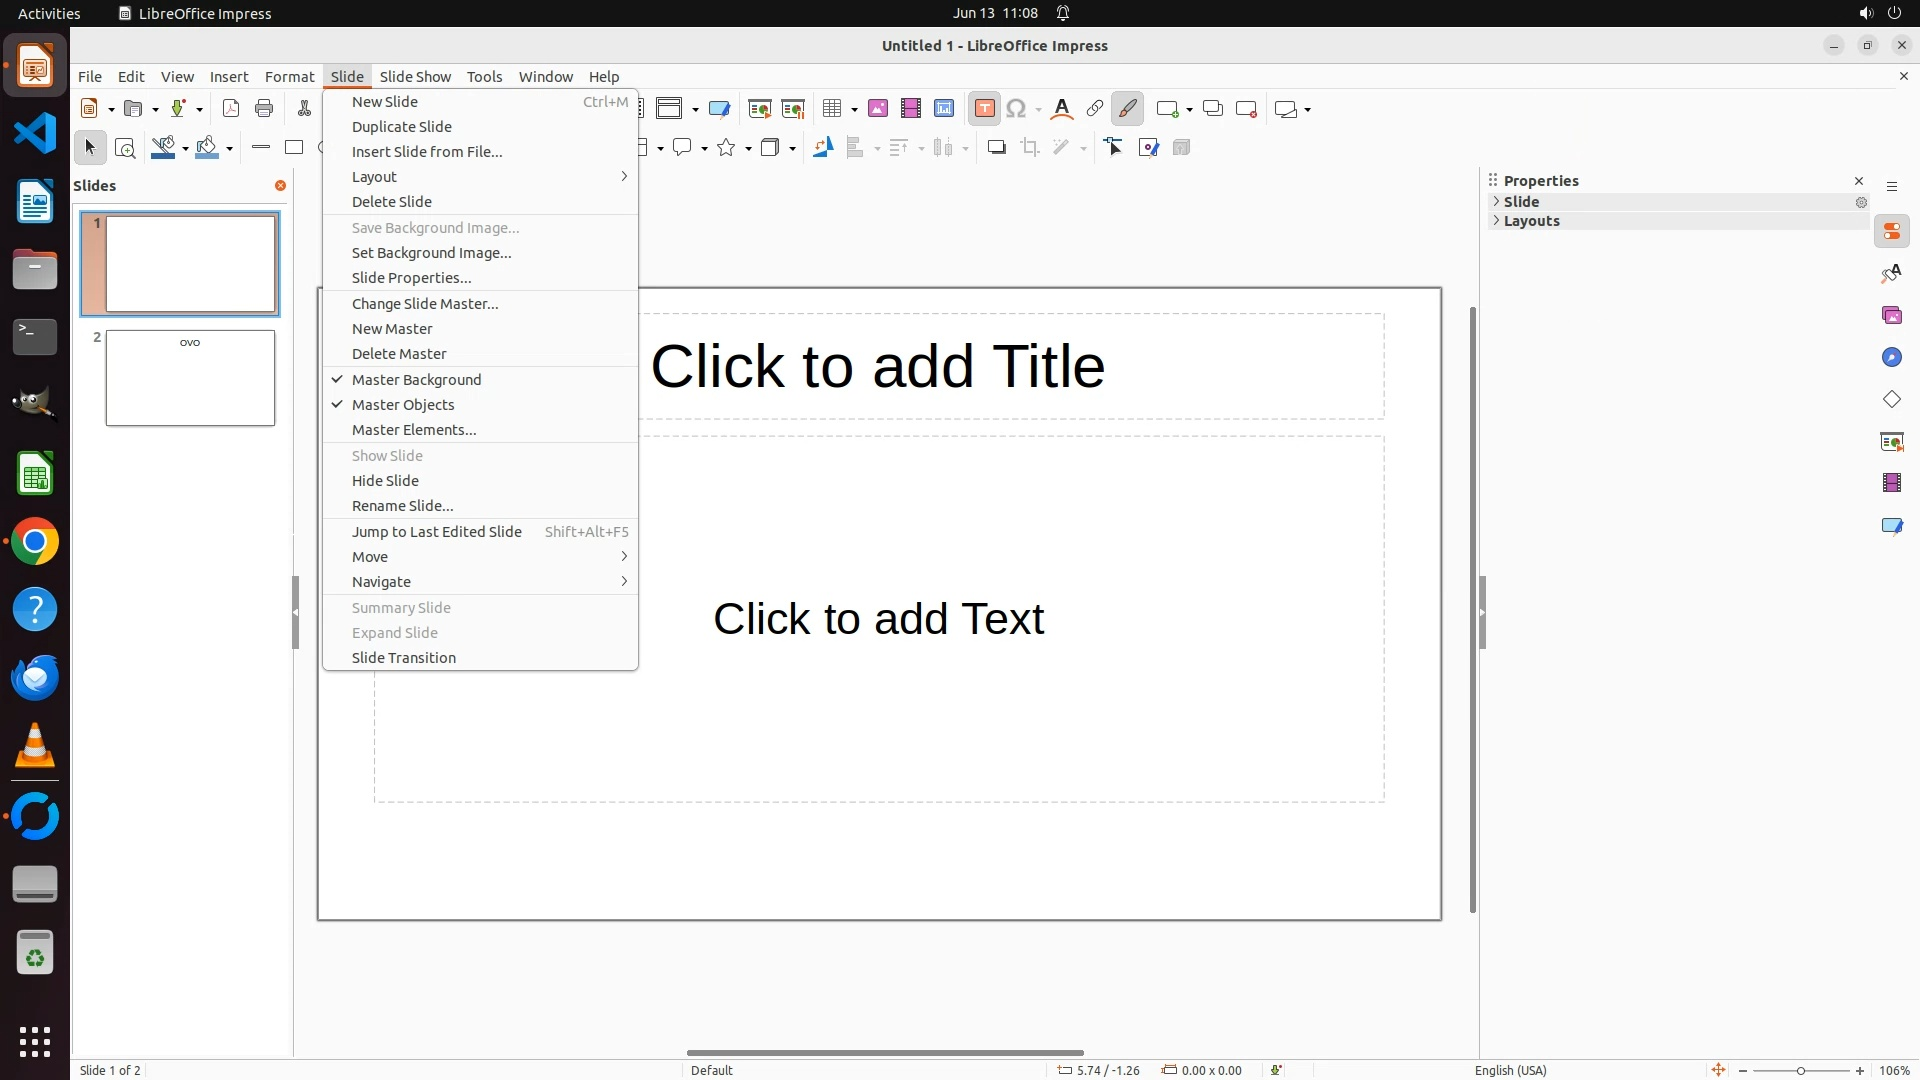Screen dimensions: 1920x1080
Task: Toggle Master Objects menu checkbox
Action: (x=403, y=405)
